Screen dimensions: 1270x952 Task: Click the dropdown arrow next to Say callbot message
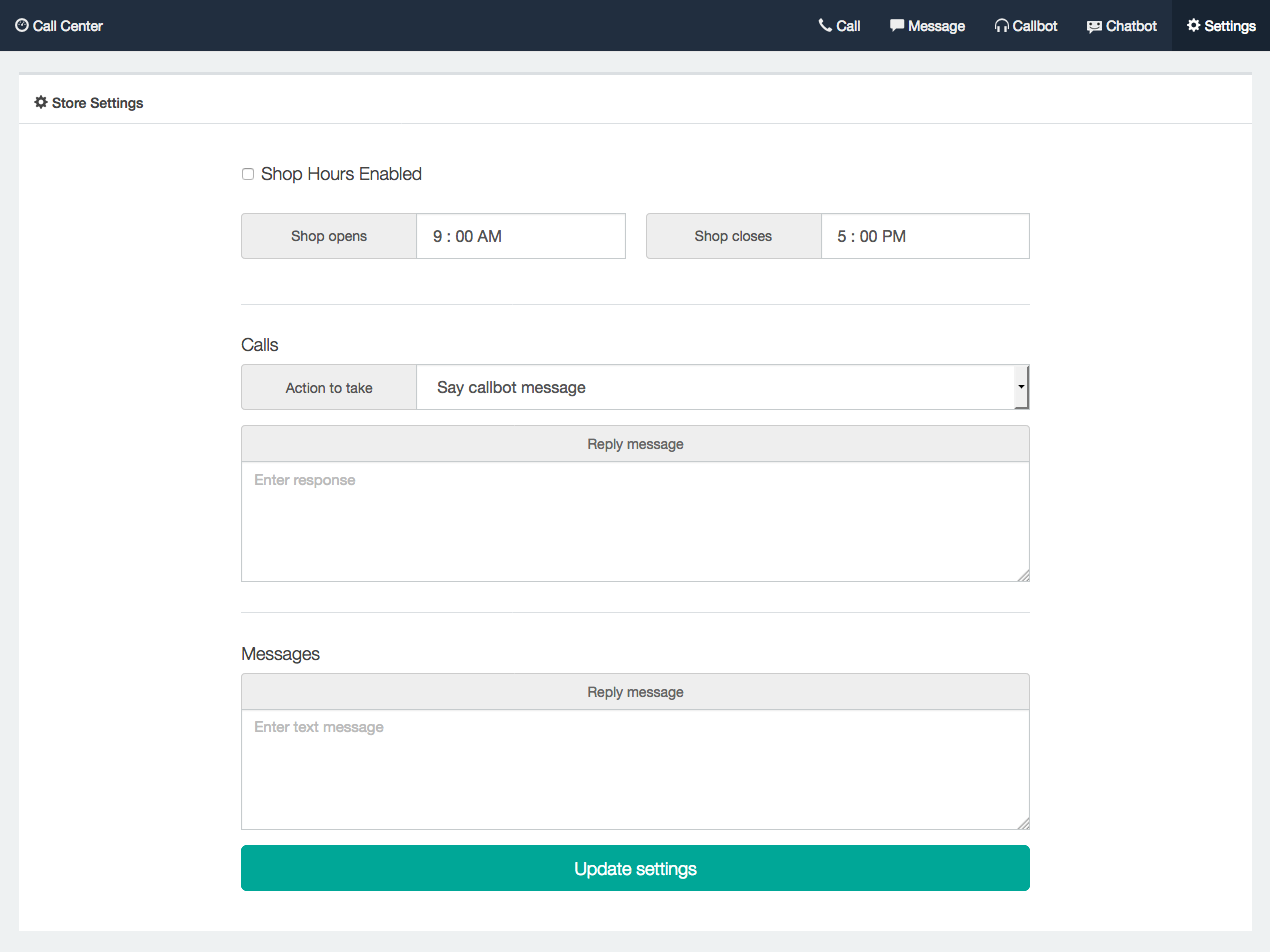(1021, 387)
